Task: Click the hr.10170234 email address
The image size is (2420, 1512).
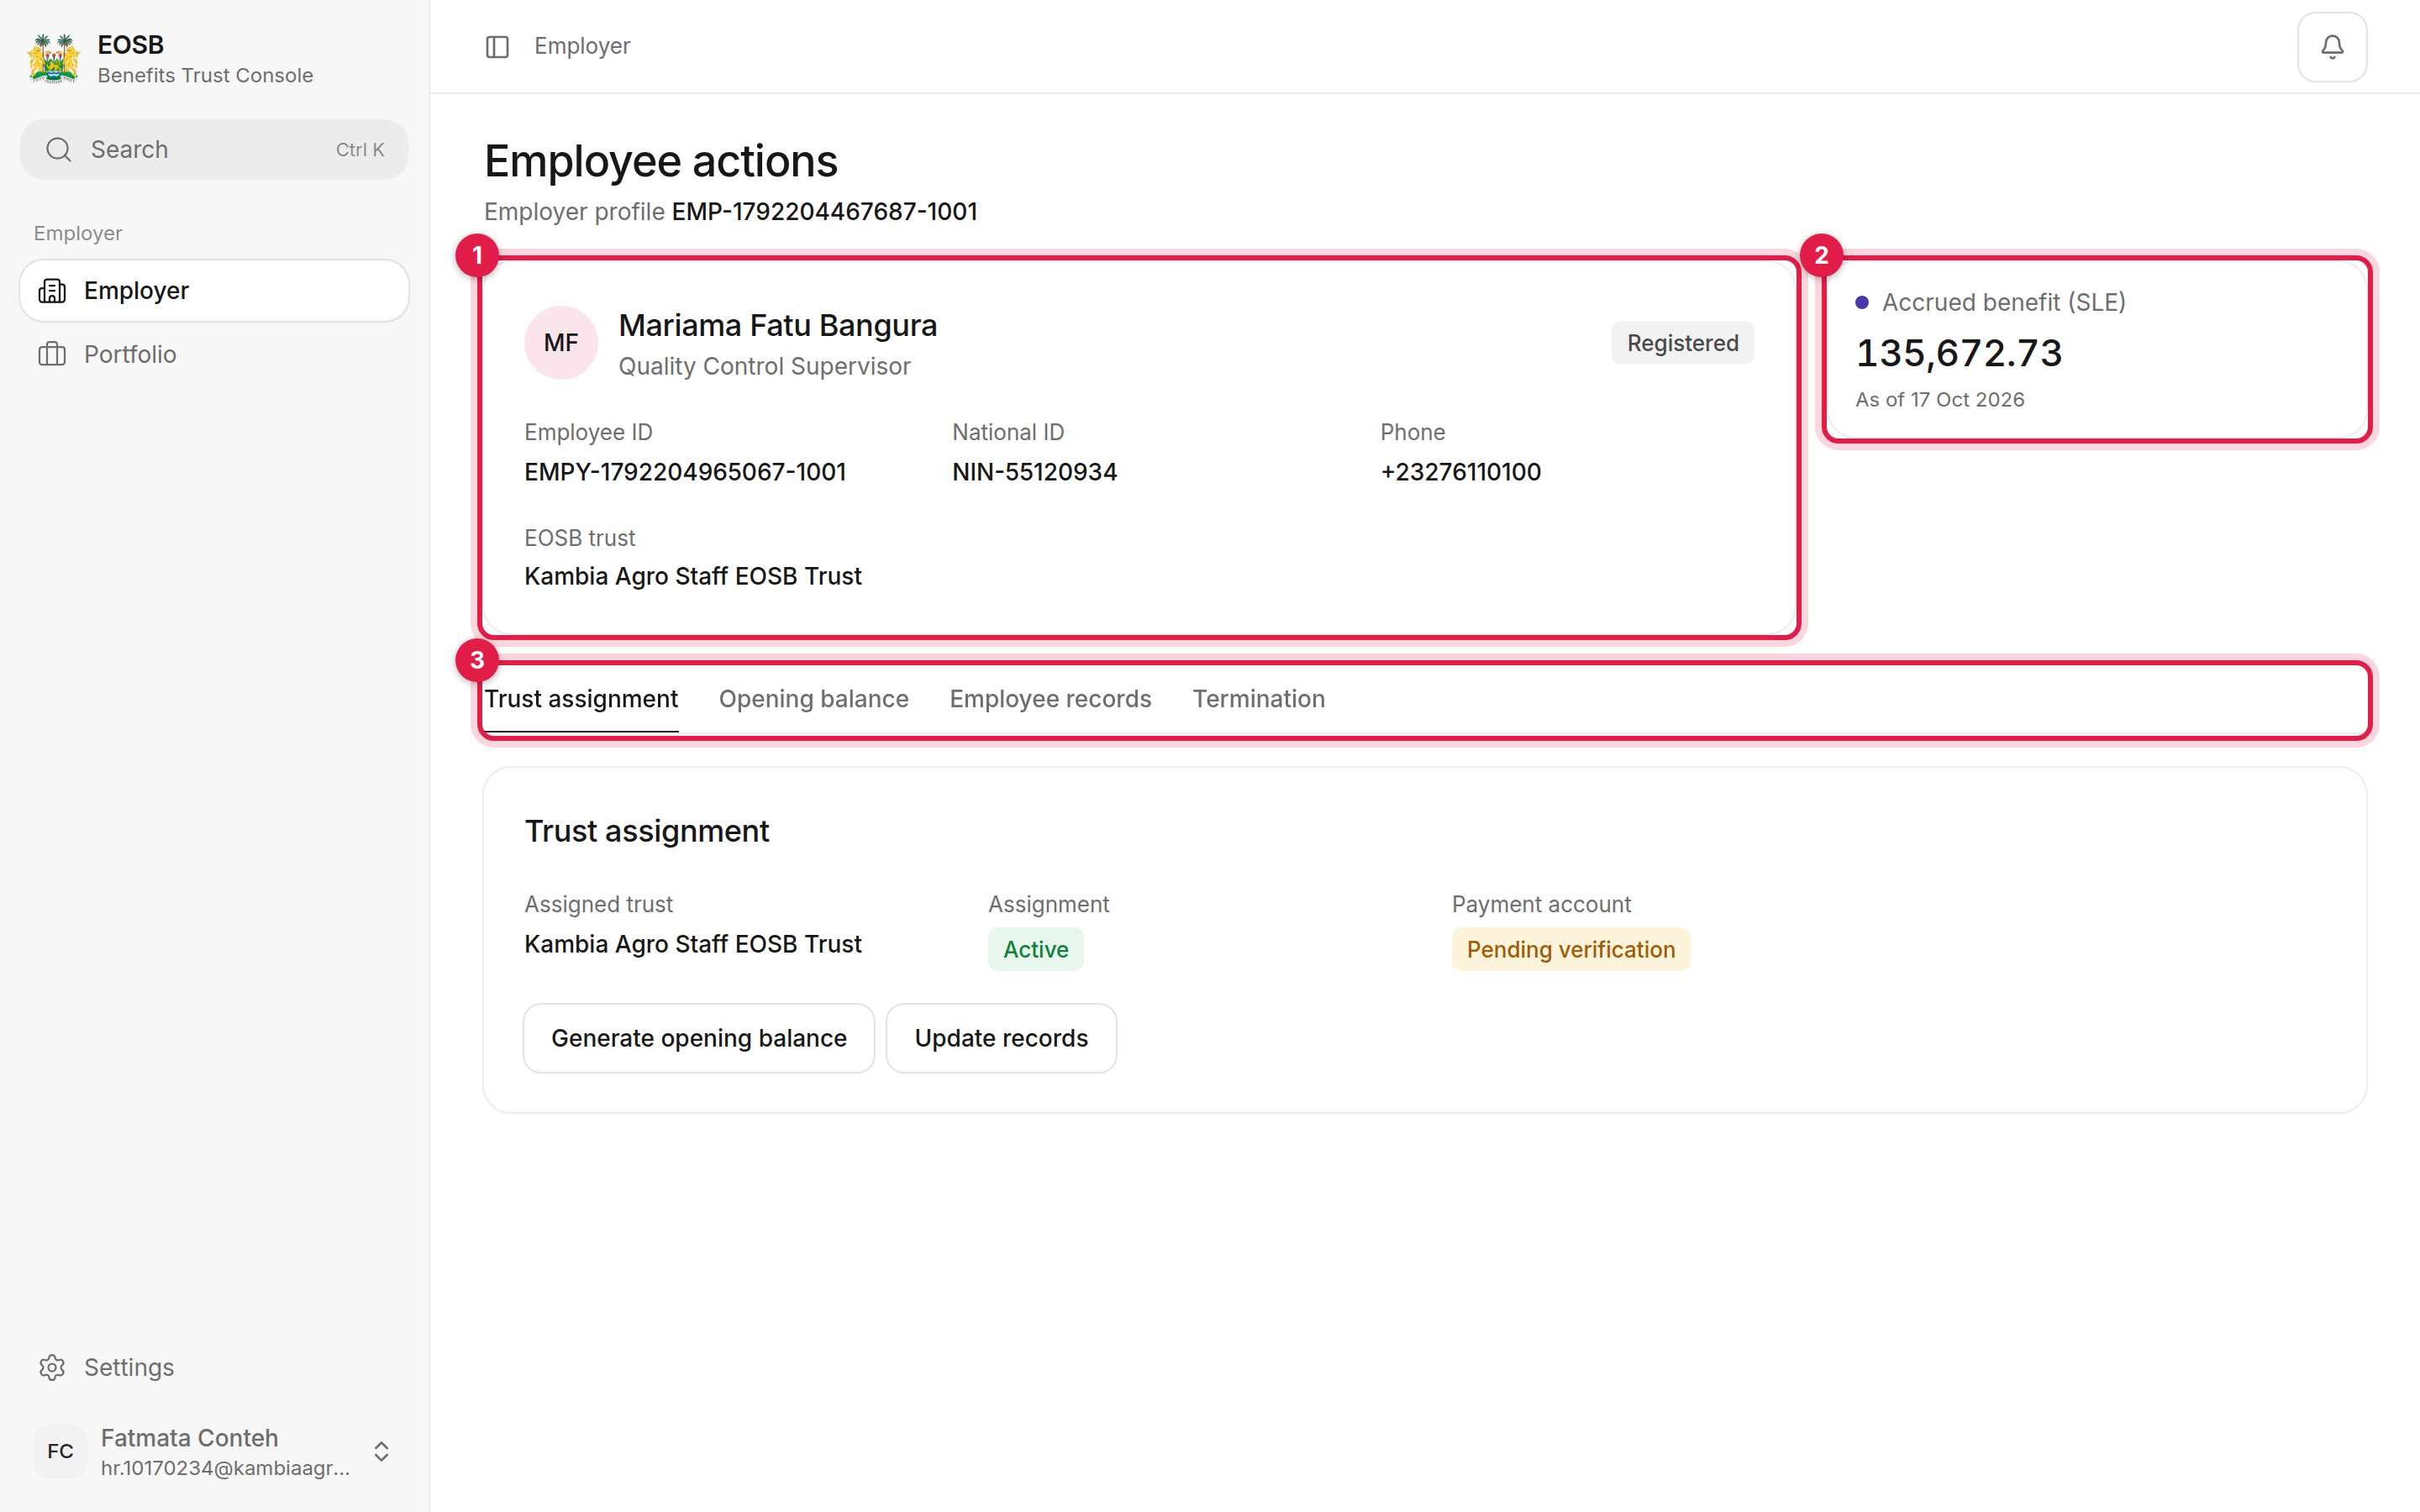Action: point(225,1468)
